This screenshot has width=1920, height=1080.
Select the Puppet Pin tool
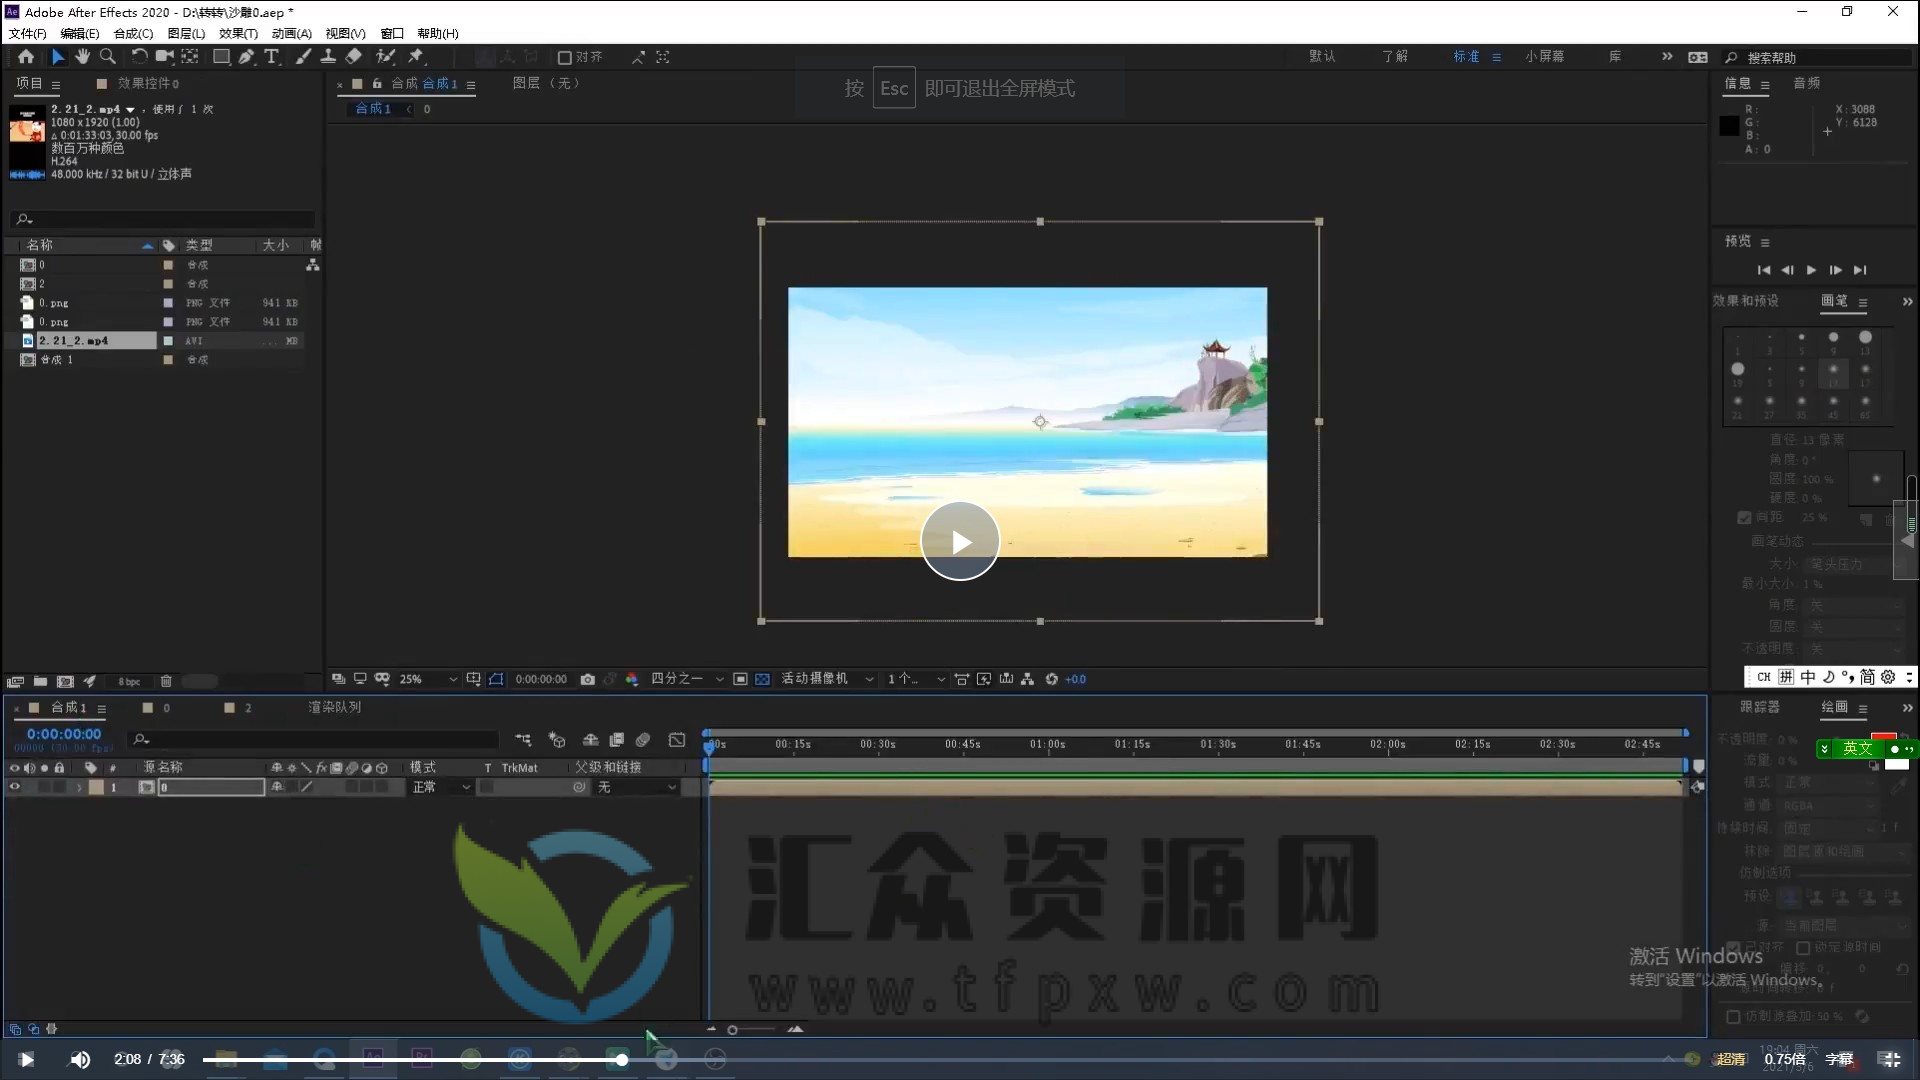(x=416, y=57)
